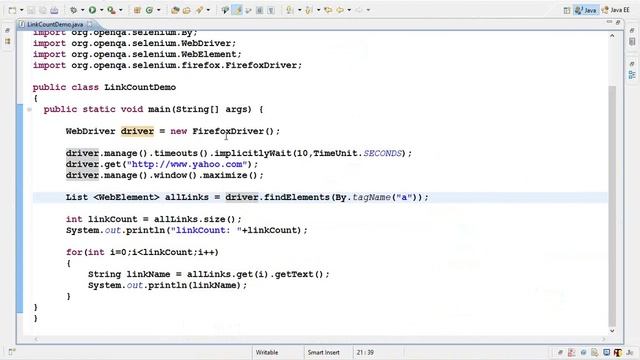Toggle Show Whitespace Characters icon
Image resolution: width=640 pixels, height=360 pixels.
271,10
